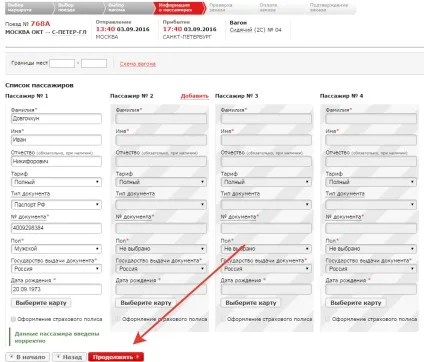This screenshot has height=362, width=424.
Task: Open the Тариф dropdown for passenger 1
Action: tap(56, 182)
